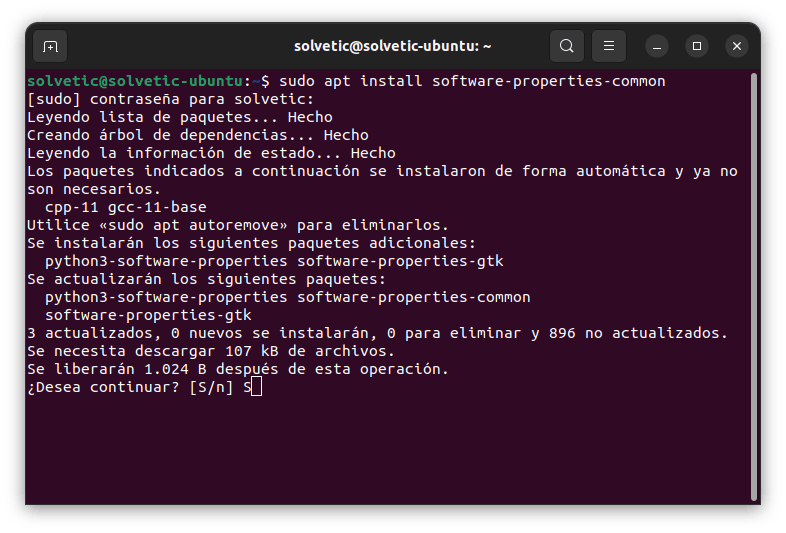Click the window title solvetic@solvetic-ubuntu
The width and height of the screenshot is (786, 533).
pos(392,46)
